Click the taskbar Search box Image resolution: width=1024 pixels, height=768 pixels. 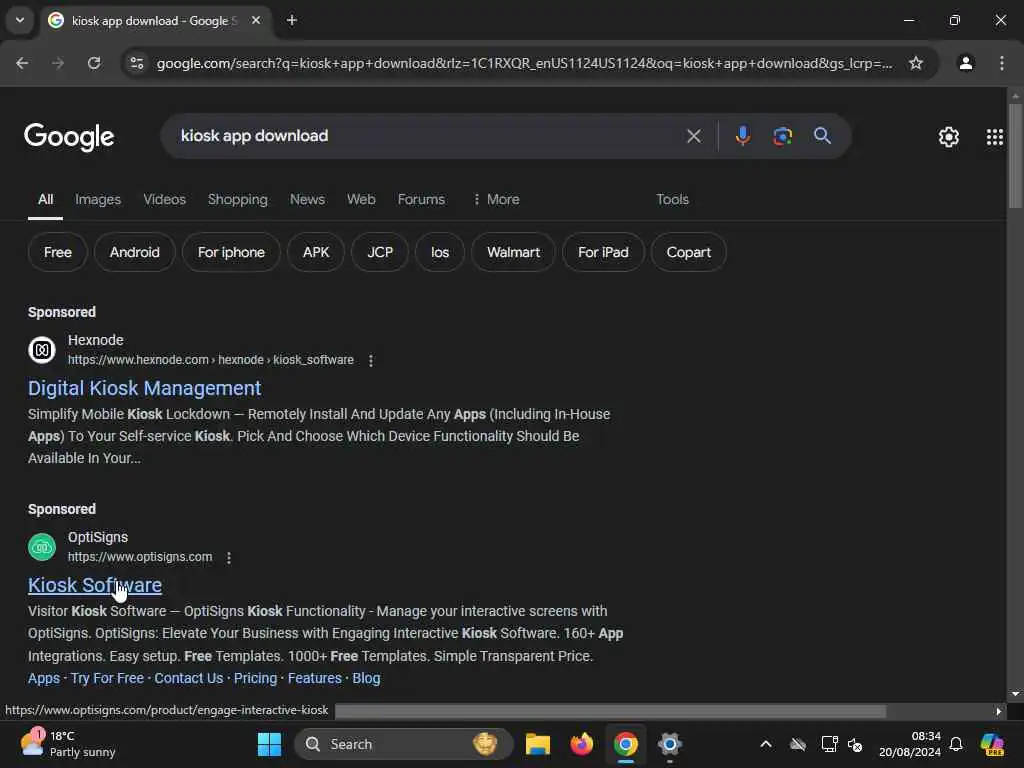coord(404,744)
